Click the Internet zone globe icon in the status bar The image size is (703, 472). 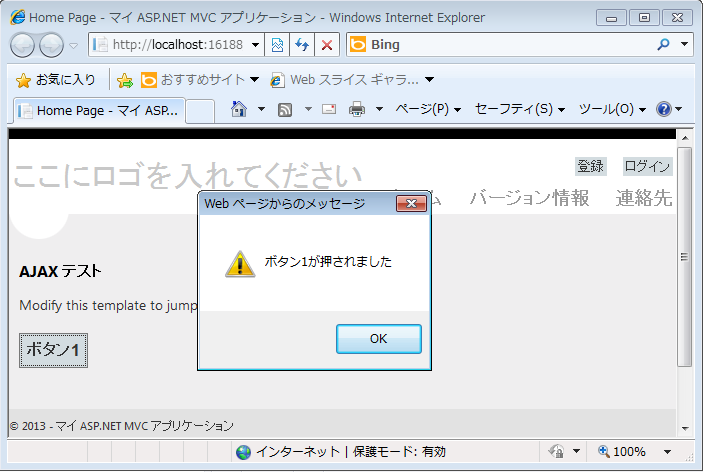[243, 452]
